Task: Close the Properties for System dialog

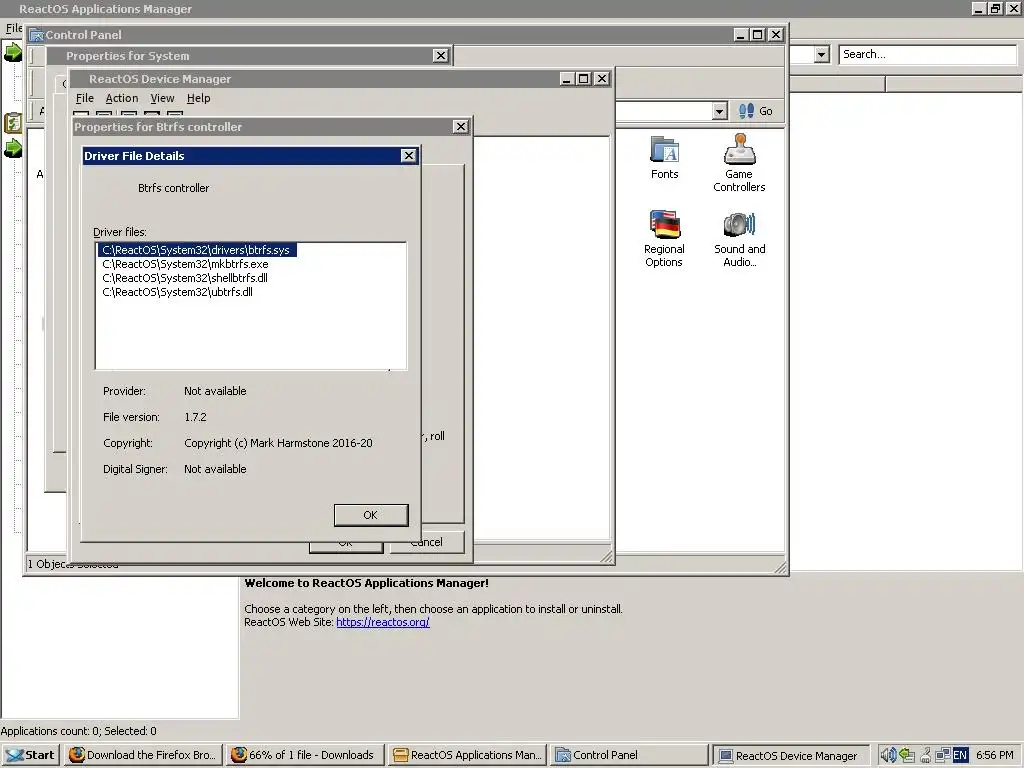Action: (441, 56)
